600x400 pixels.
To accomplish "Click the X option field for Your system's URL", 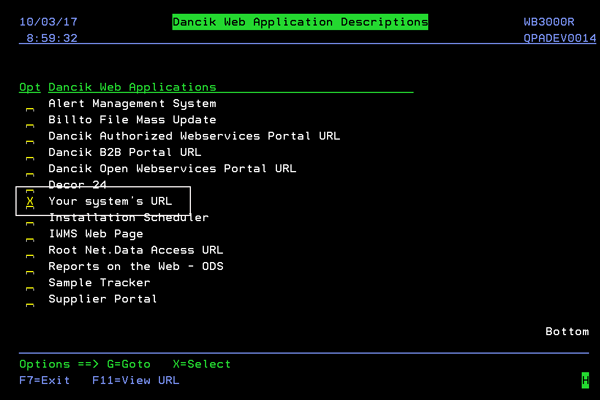I will tap(30, 201).
